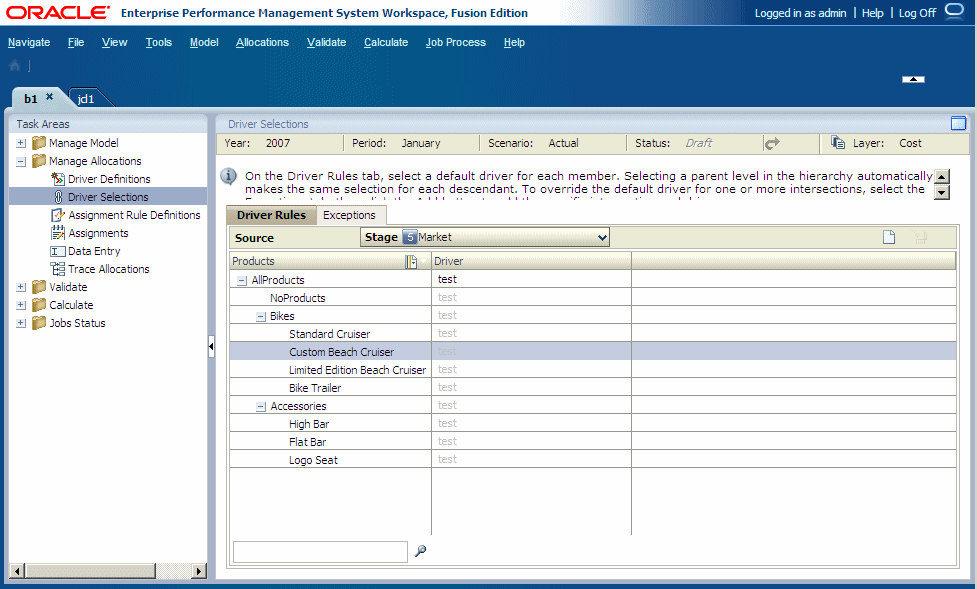The image size is (977, 589).
Task: Click the filter icon on Products column
Action: (412, 260)
